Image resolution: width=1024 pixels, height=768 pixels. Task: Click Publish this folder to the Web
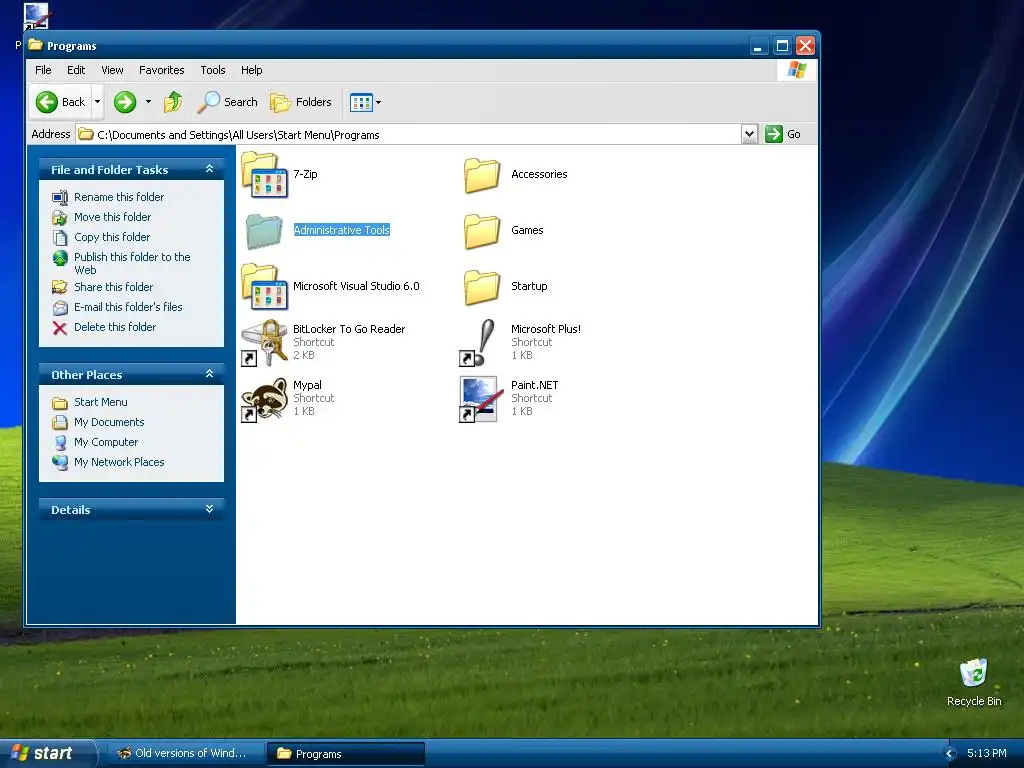click(132, 263)
